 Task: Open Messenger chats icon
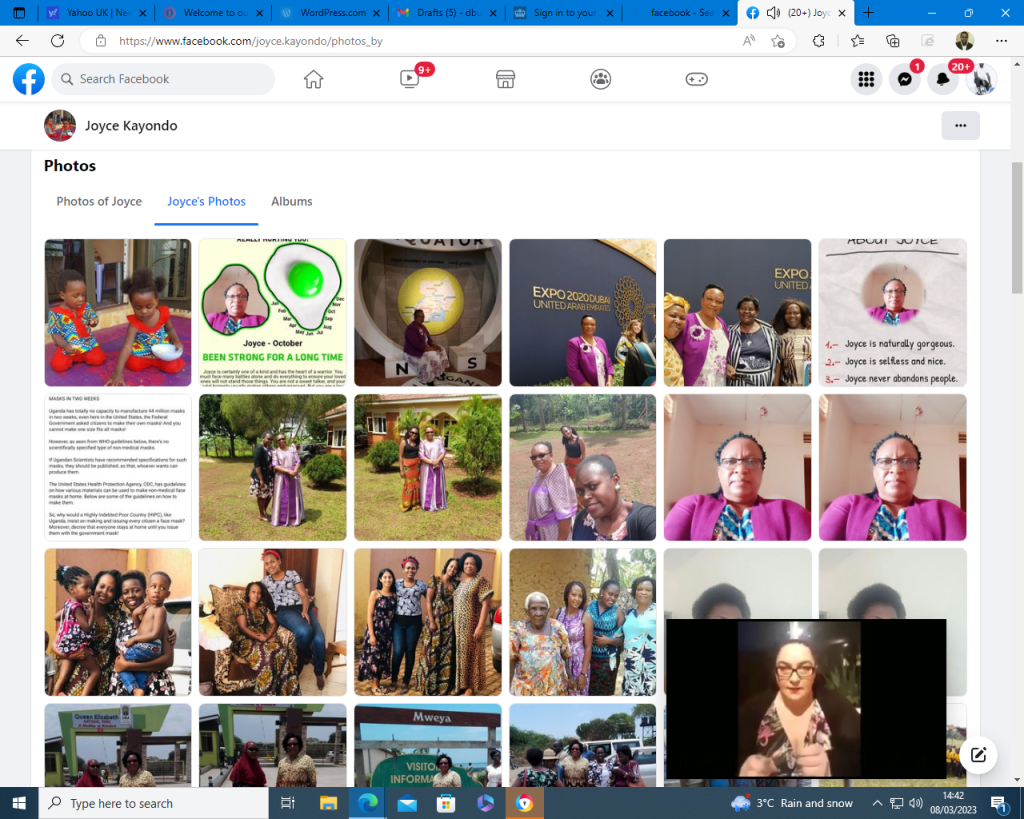click(x=904, y=80)
